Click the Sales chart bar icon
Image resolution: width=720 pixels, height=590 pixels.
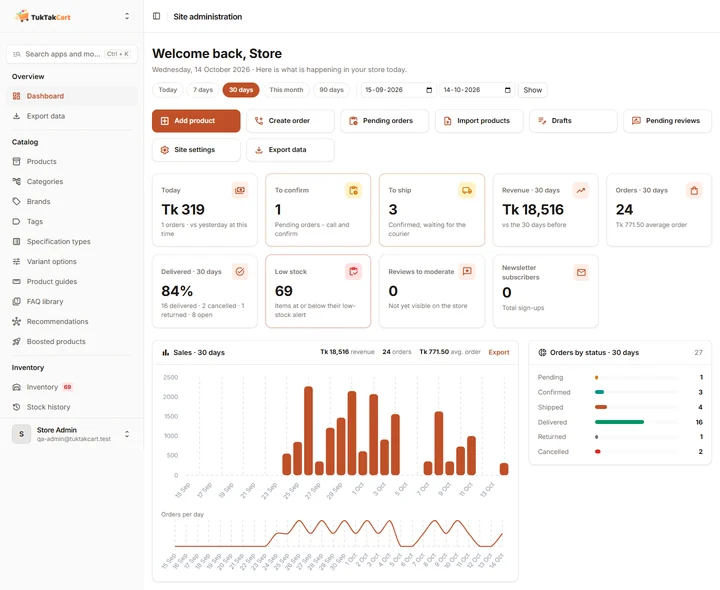coord(165,353)
